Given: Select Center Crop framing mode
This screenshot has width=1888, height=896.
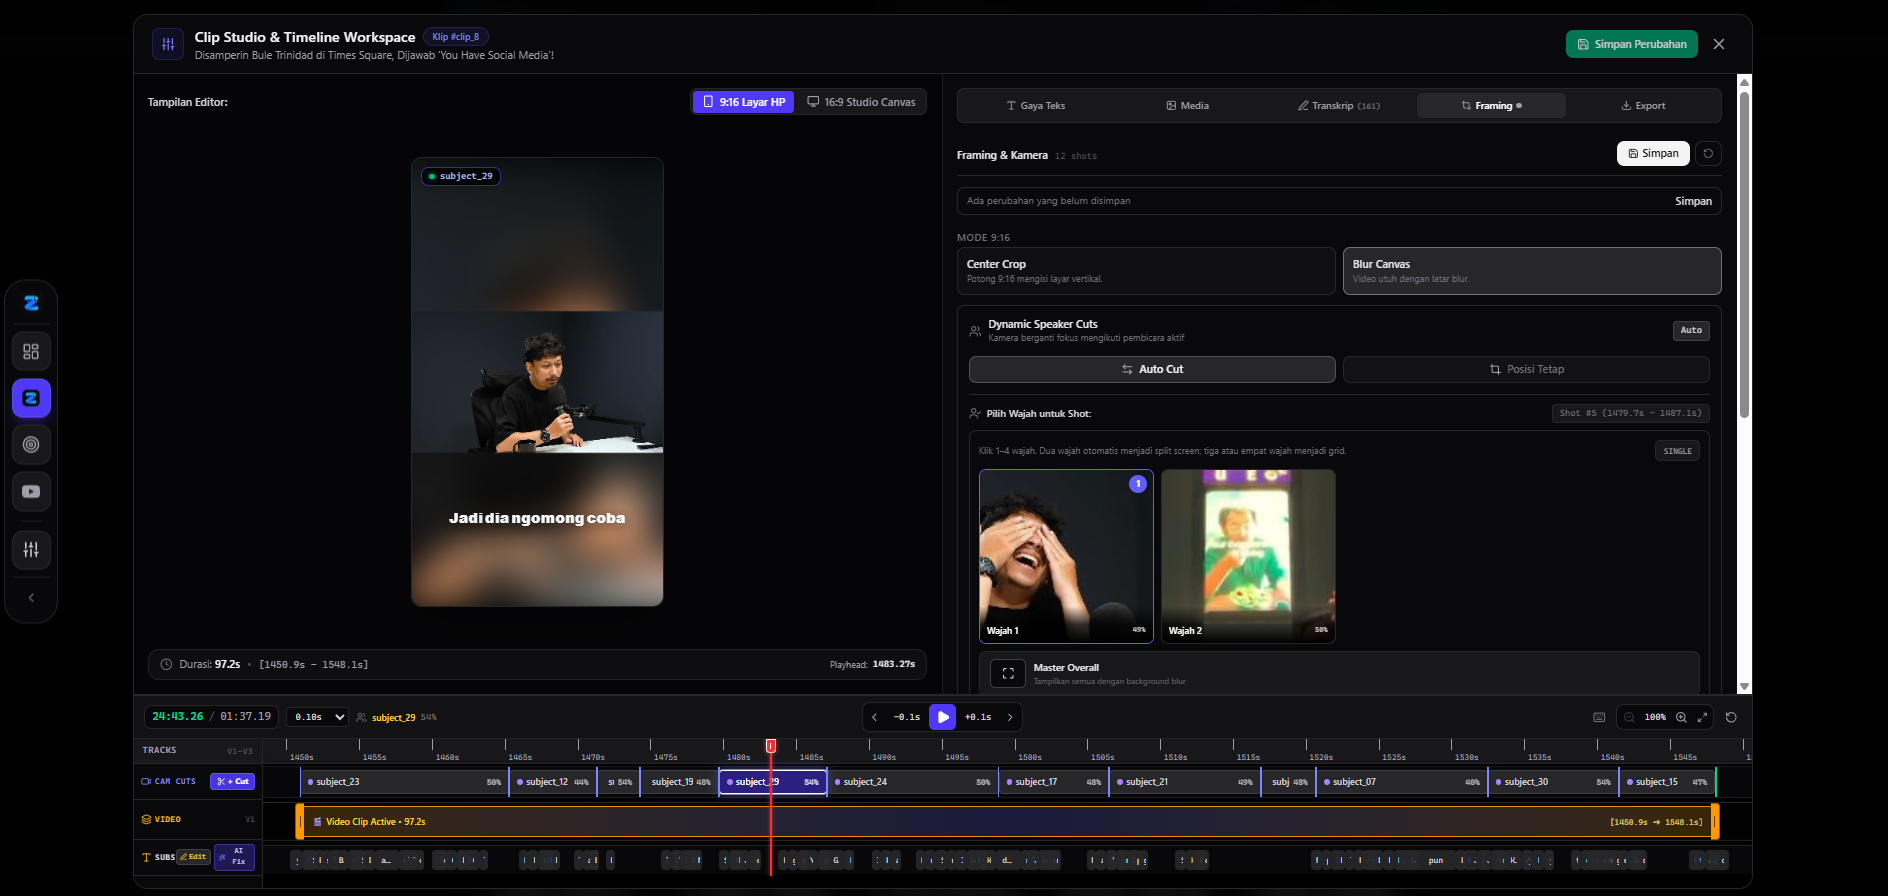Looking at the screenshot, I should coord(1146,271).
